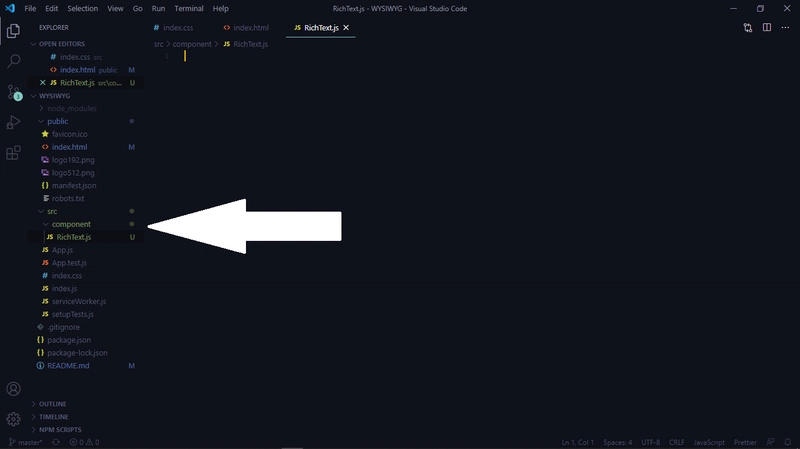
Task: Open the File menu
Action: (30, 9)
